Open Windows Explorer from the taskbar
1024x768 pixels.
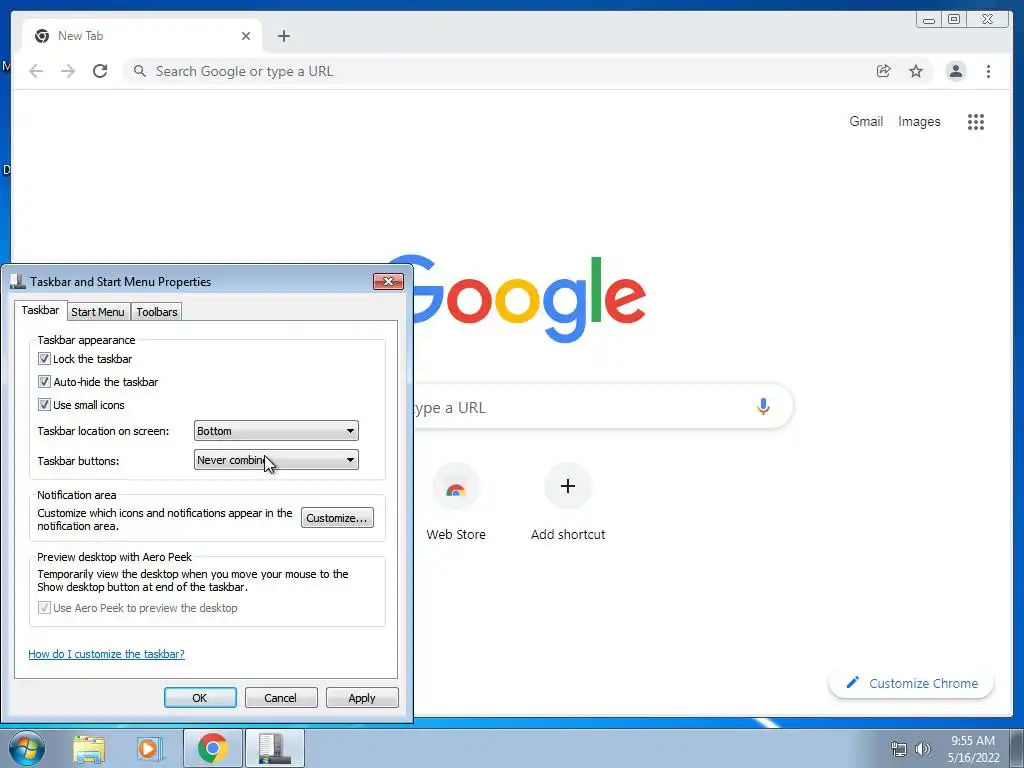pyautogui.click(x=89, y=749)
